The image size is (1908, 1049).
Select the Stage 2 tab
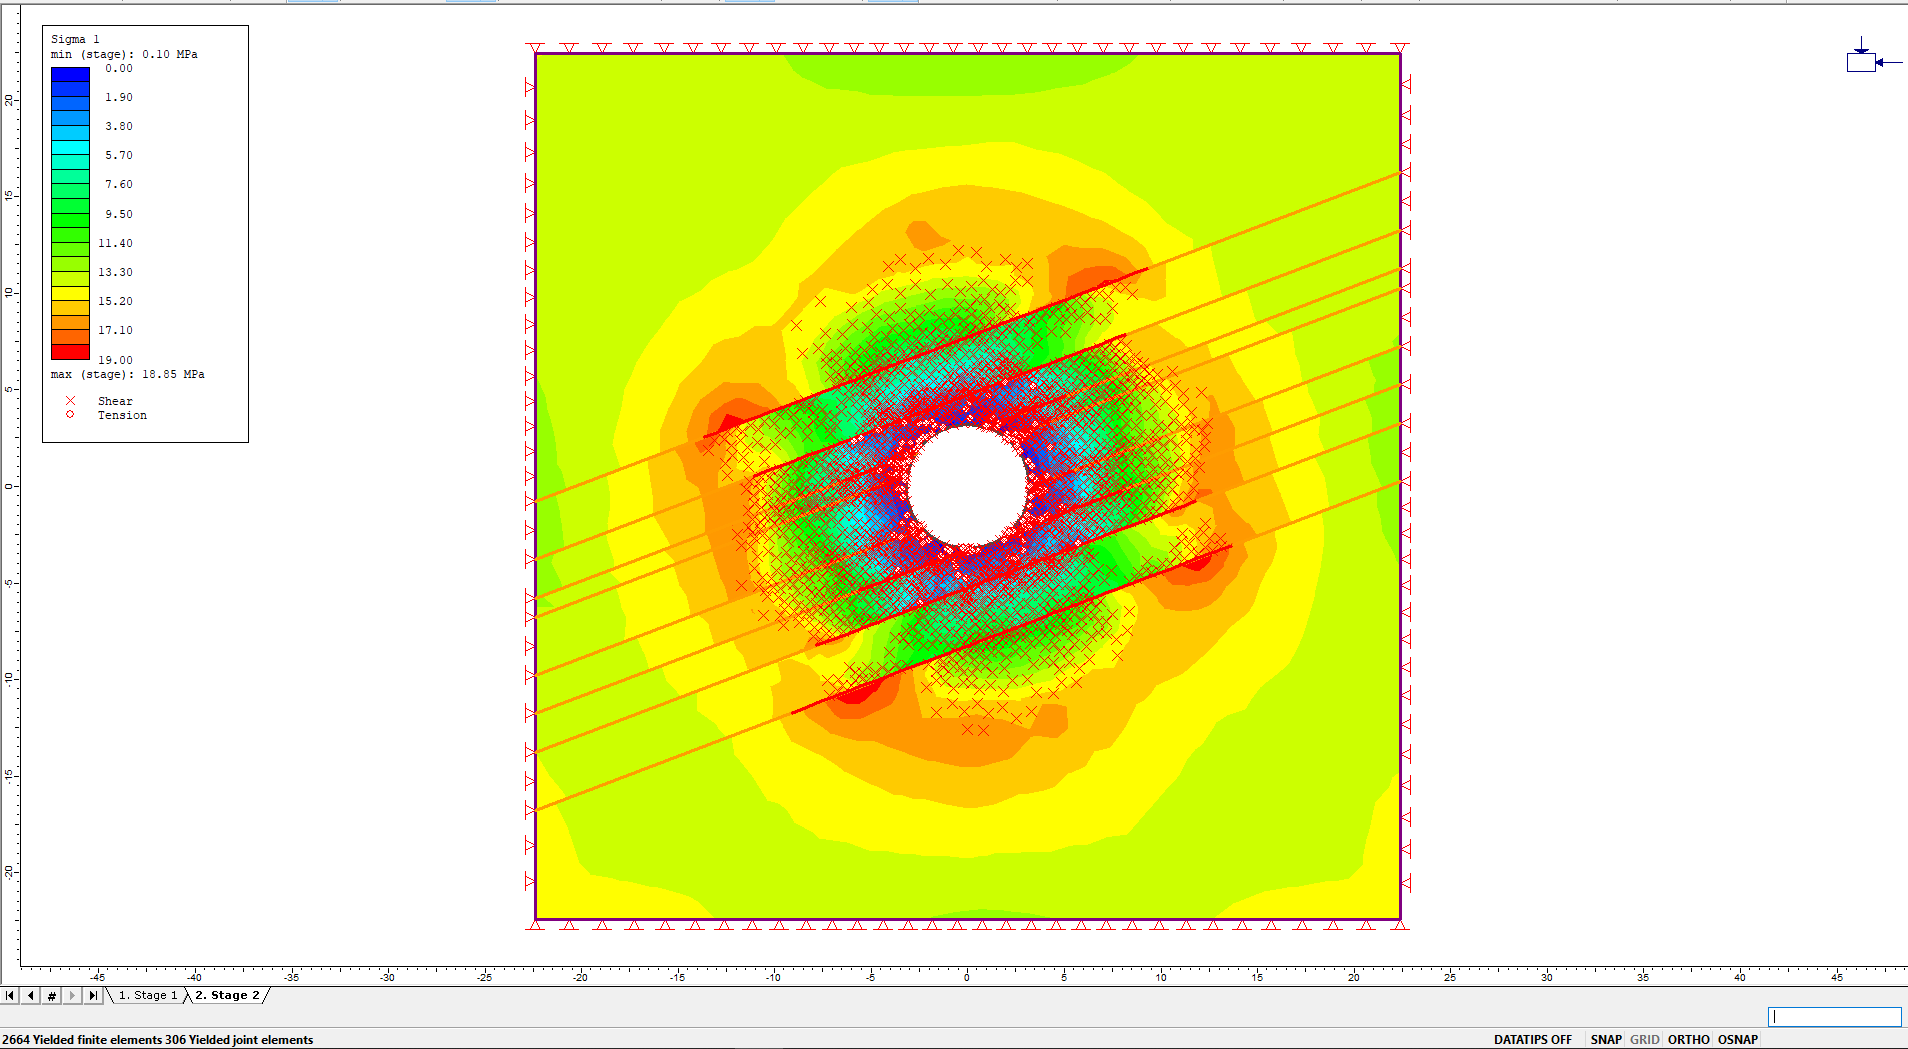pos(227,995)
